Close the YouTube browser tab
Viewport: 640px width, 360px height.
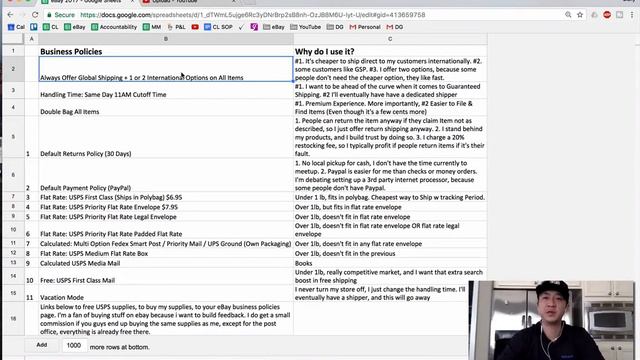[x=233, y=1]
